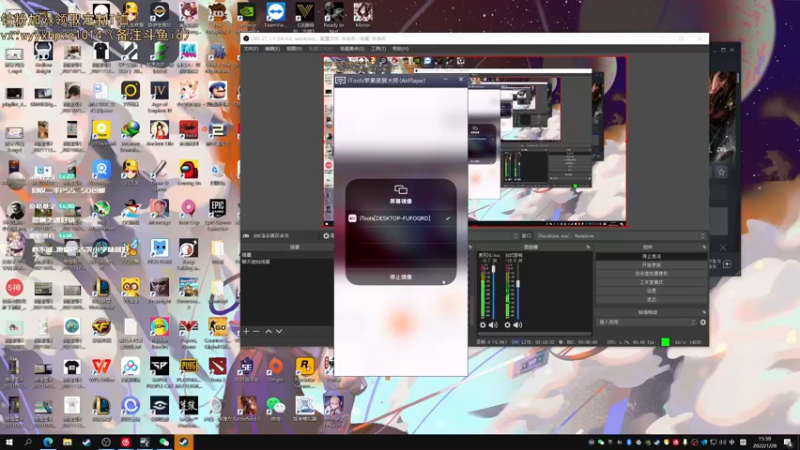This screenshot has height=450, width=800.
Task: Adjust the second mixer channel volume fader
Action: coord(518,284)
